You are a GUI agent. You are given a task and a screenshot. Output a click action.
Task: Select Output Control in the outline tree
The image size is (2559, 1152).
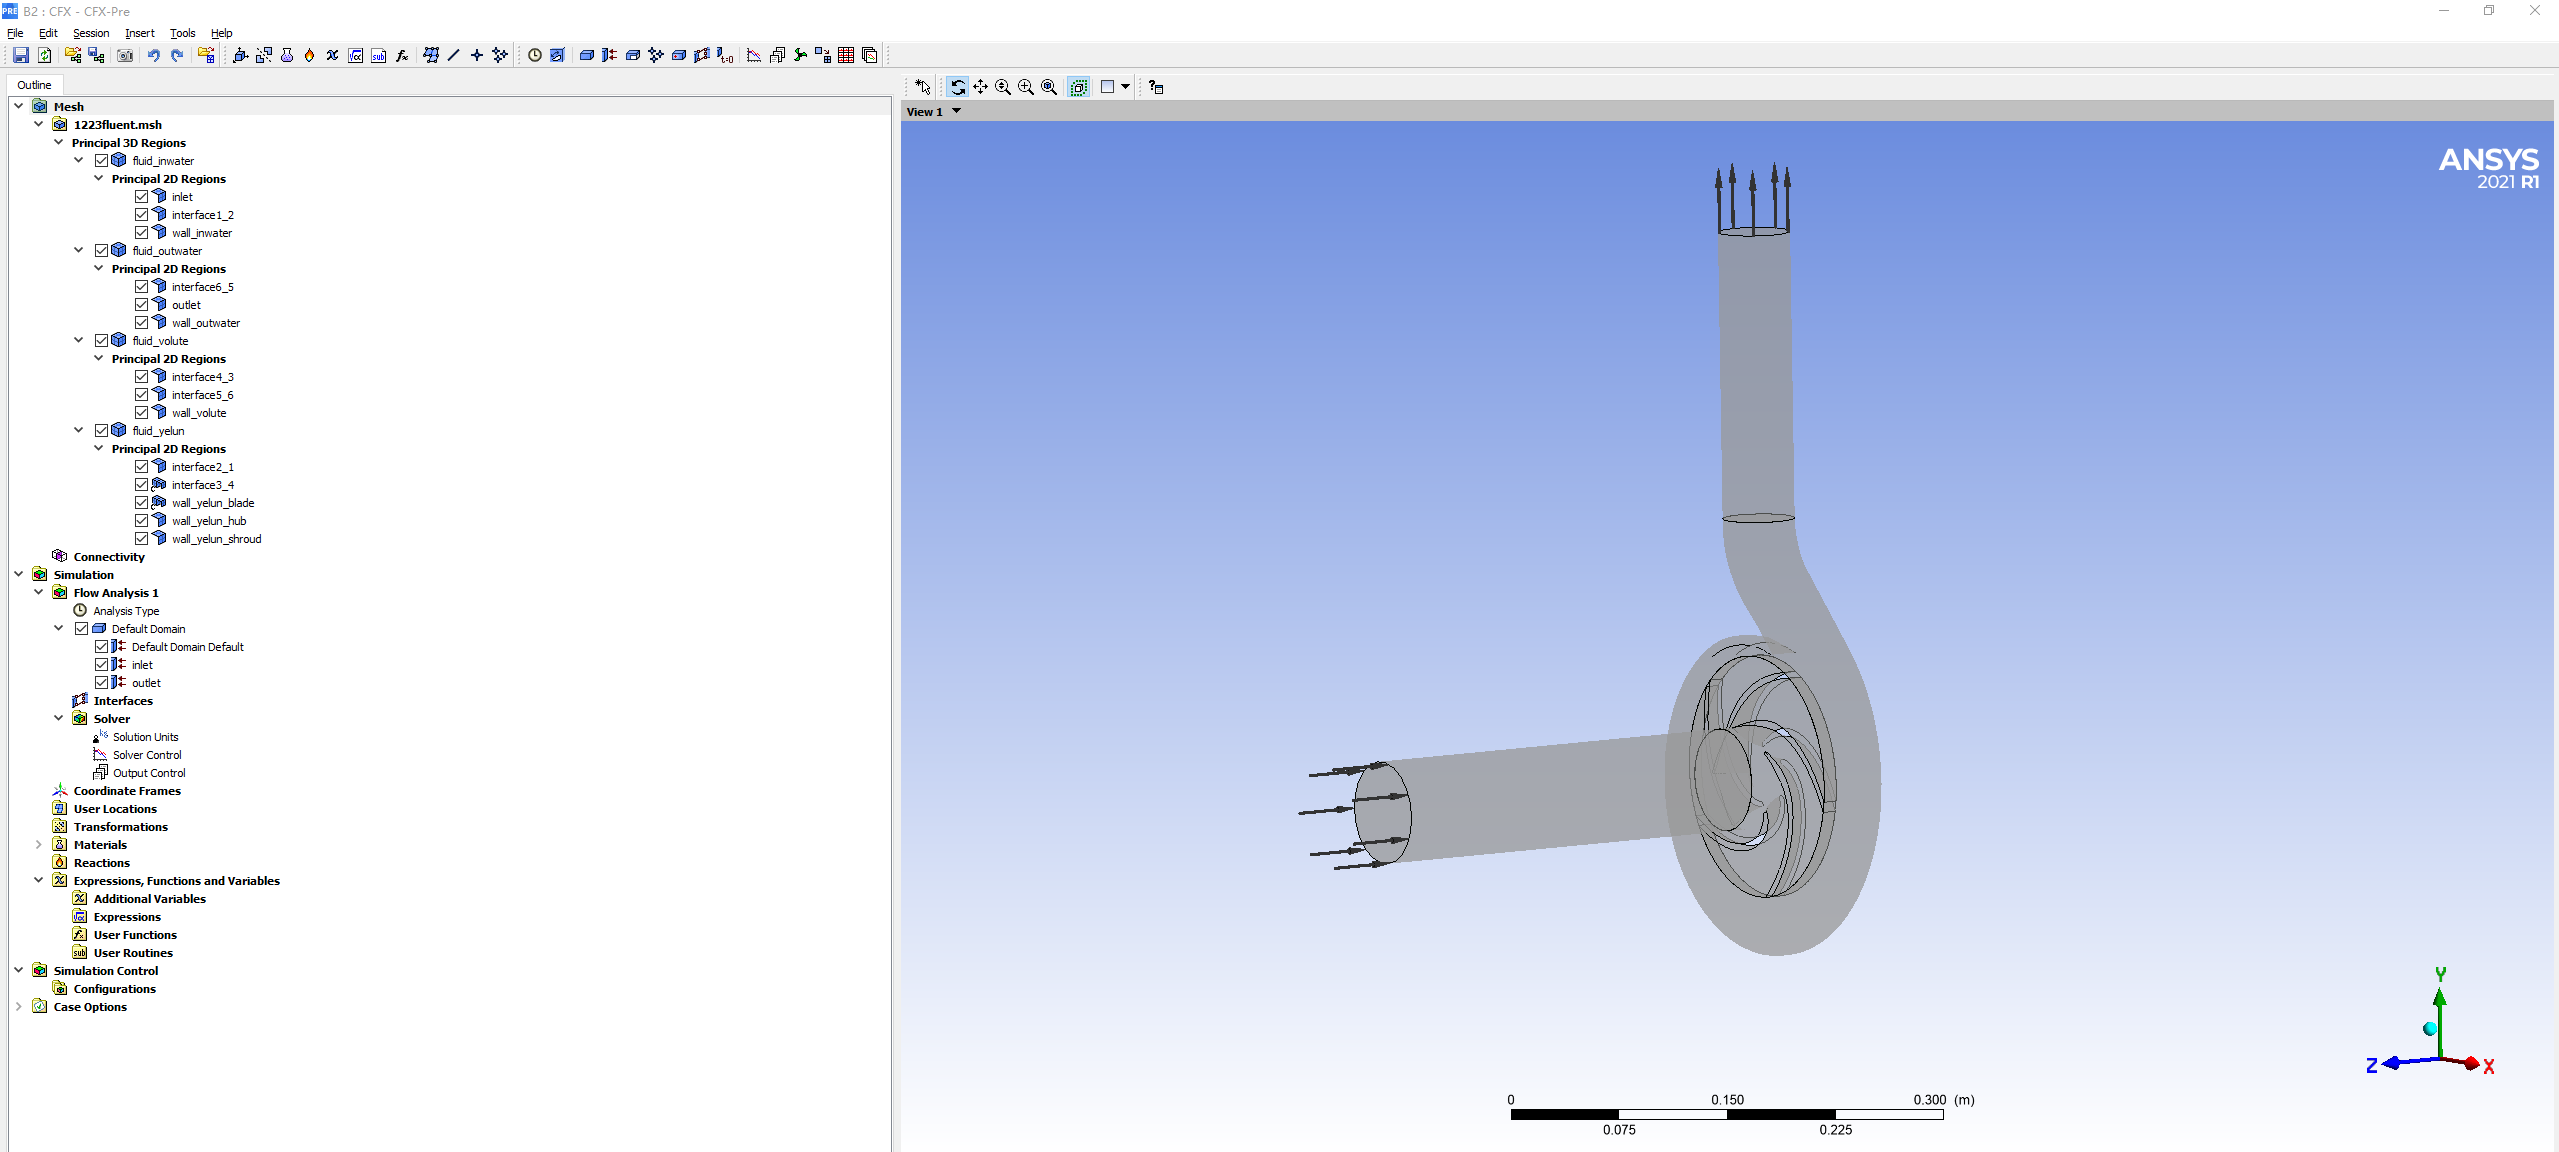click(x=149, y=773)
